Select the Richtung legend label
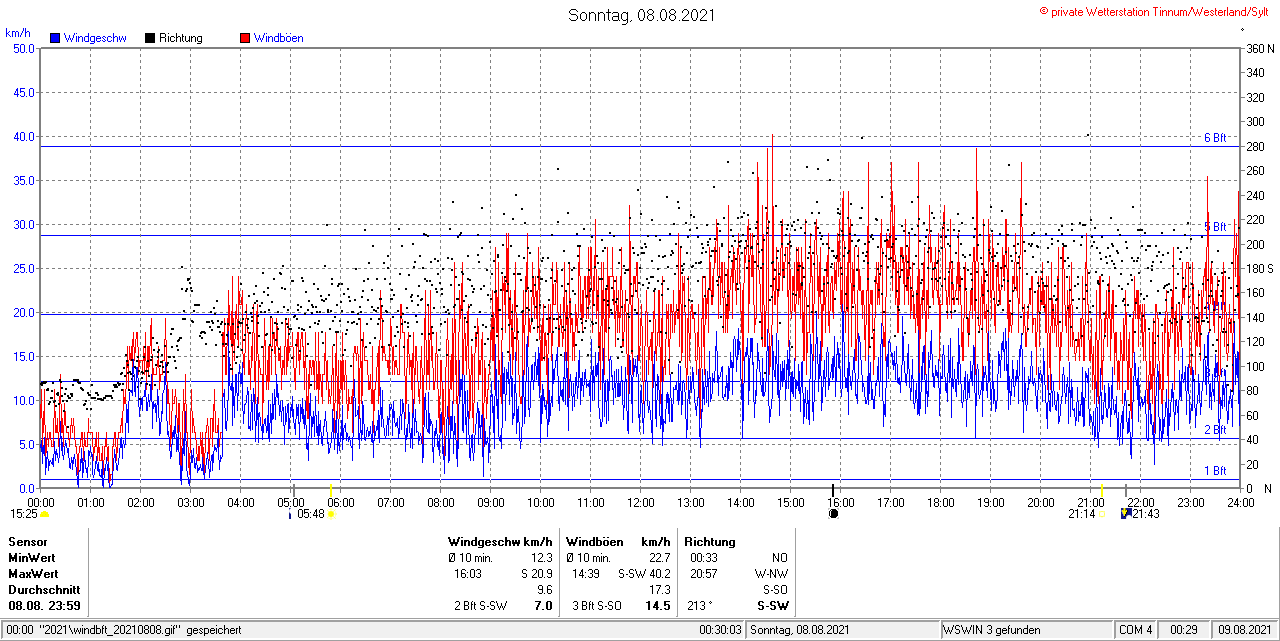The height and width of the screenshot is (641, 1280). click(181, 38)
